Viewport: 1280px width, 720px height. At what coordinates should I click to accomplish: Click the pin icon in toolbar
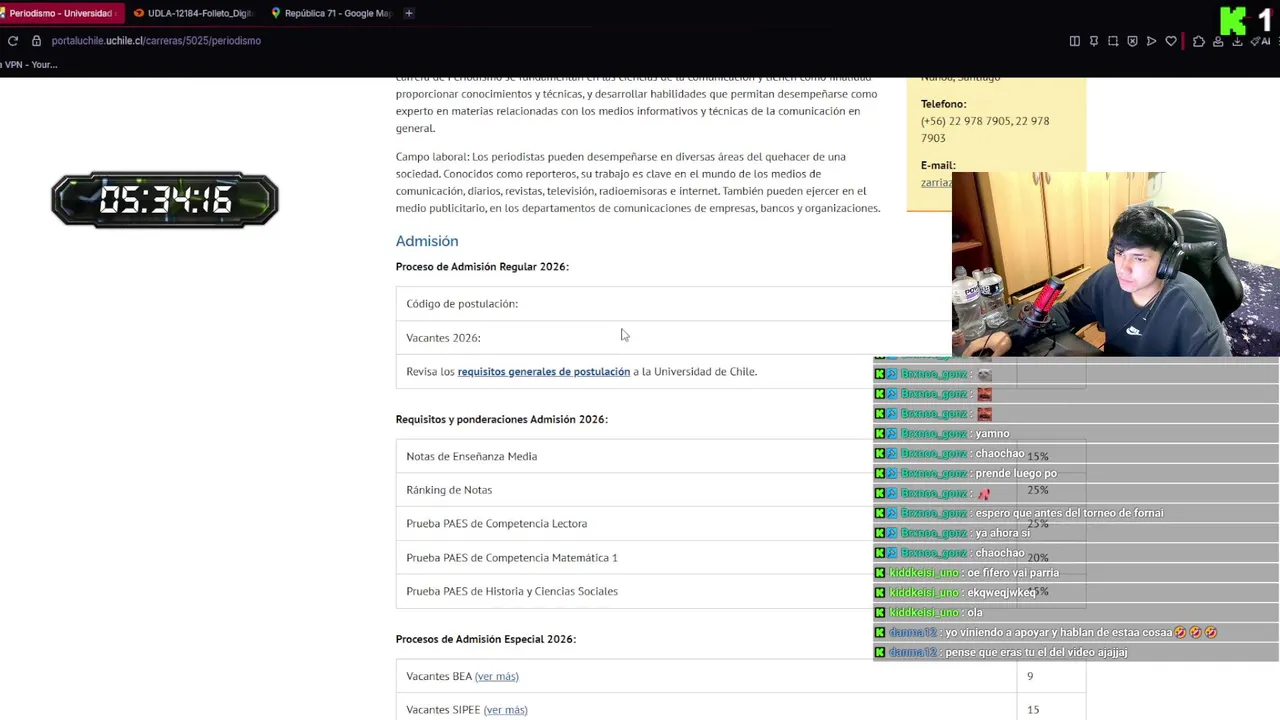pos(1094,41)
